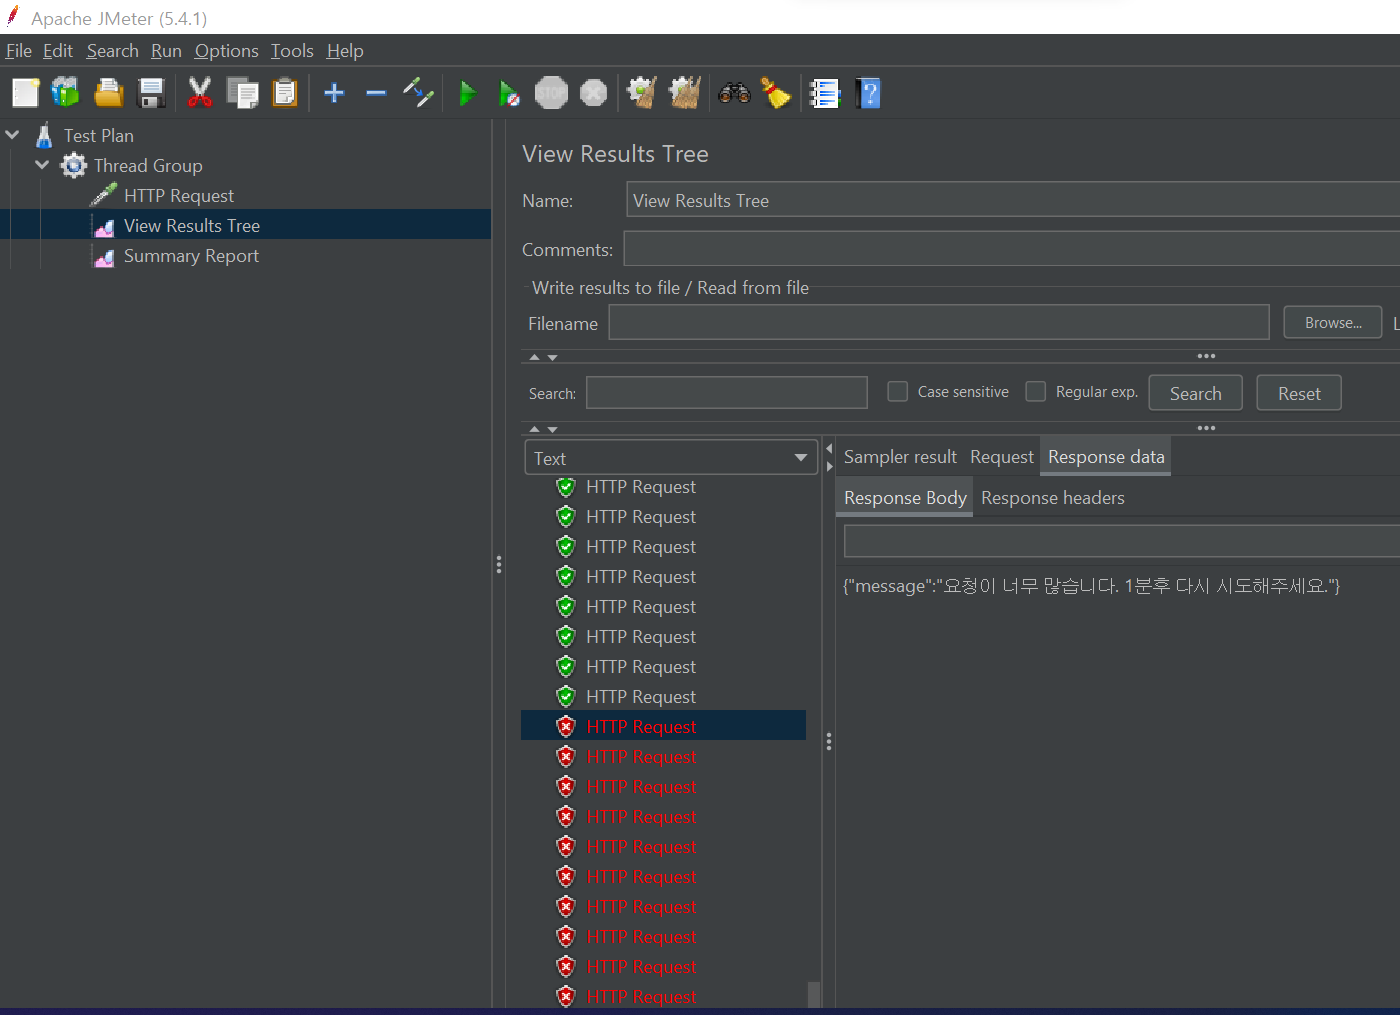
Task: Select Test Plan in the tree
Action: [x=98, y=136]
